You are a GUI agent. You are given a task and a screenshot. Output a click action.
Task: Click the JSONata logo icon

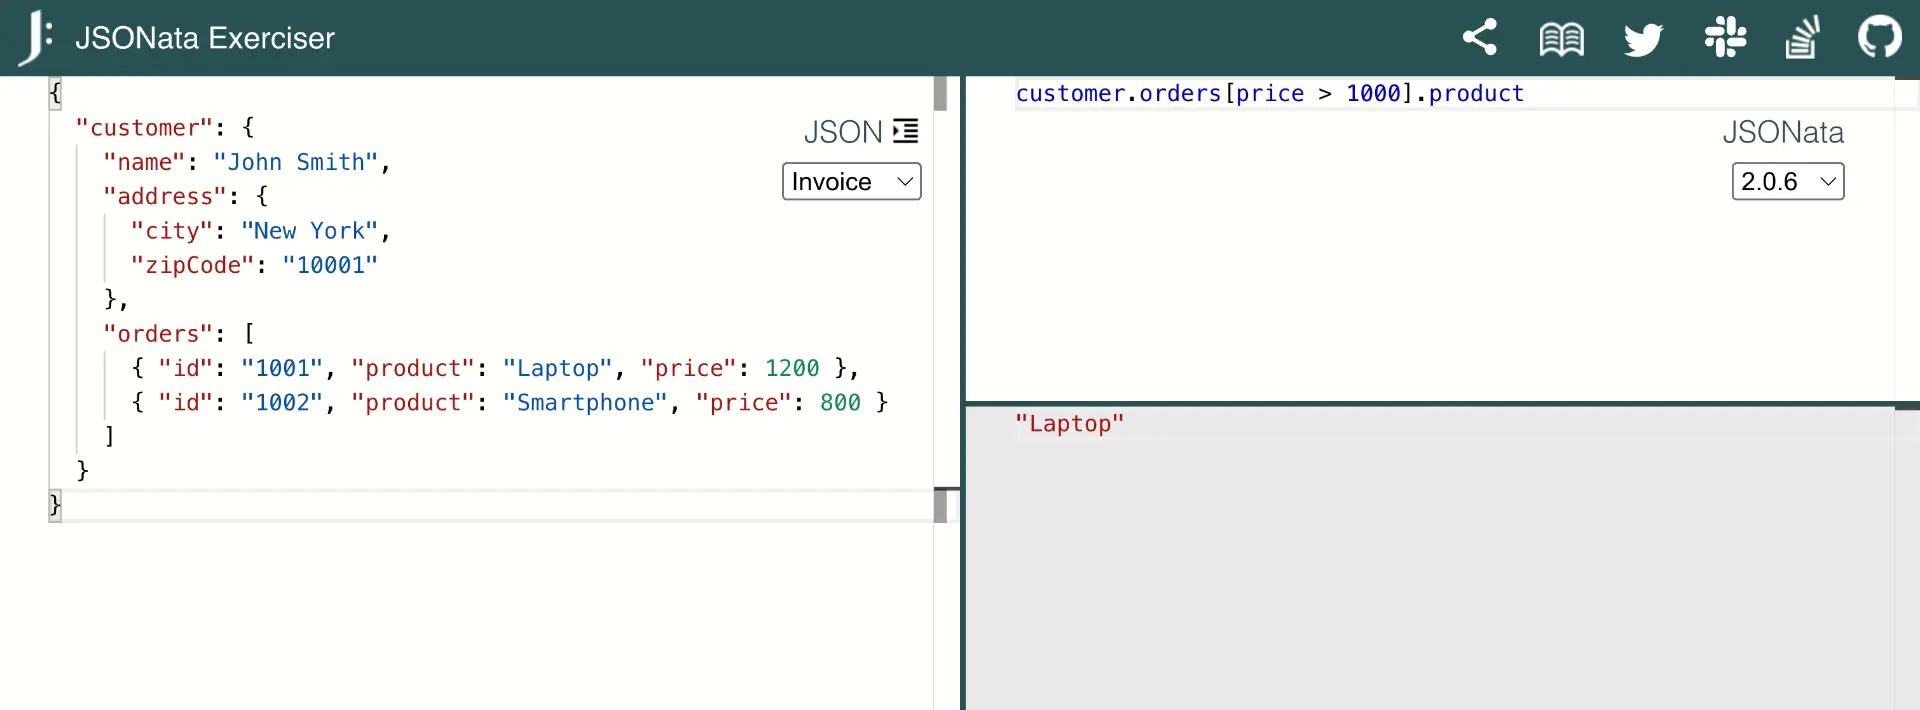(x=36, y=37)
